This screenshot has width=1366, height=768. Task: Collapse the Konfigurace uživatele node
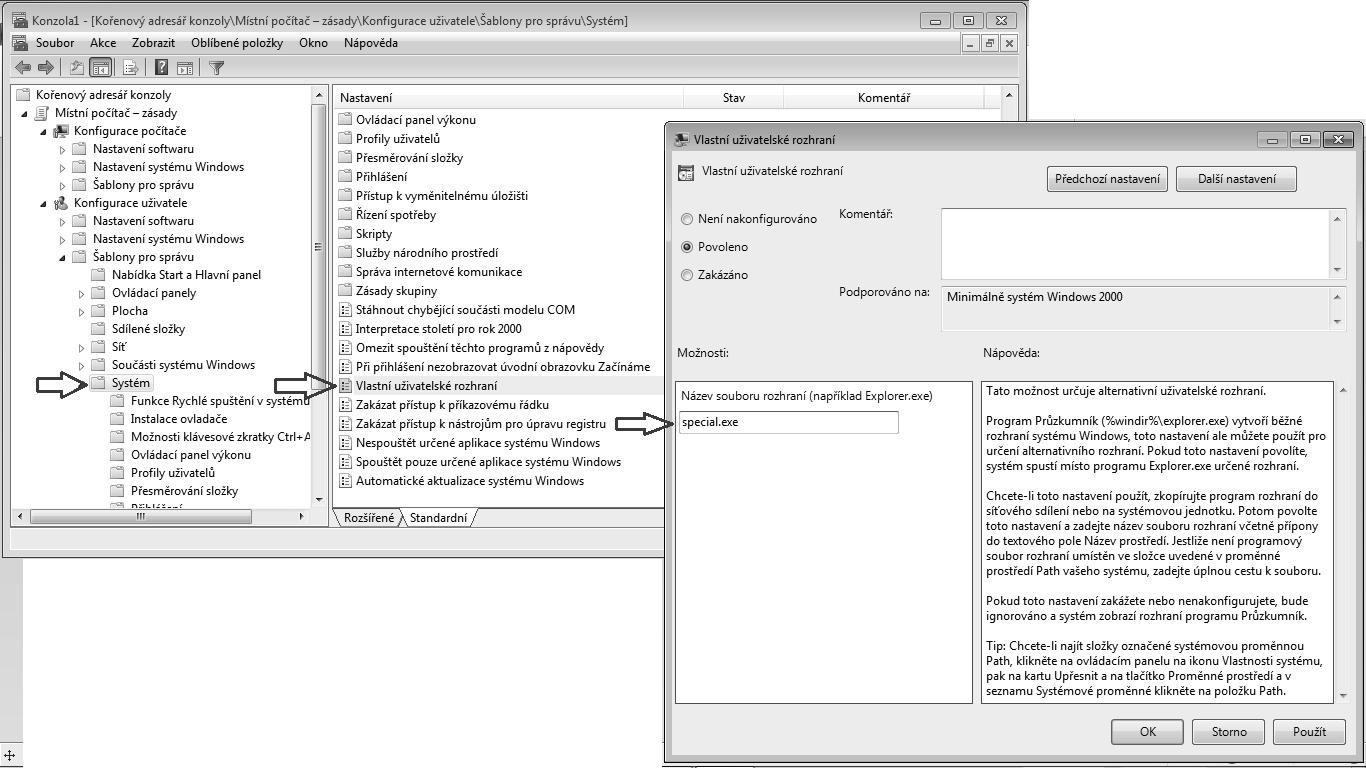[44, 204]
